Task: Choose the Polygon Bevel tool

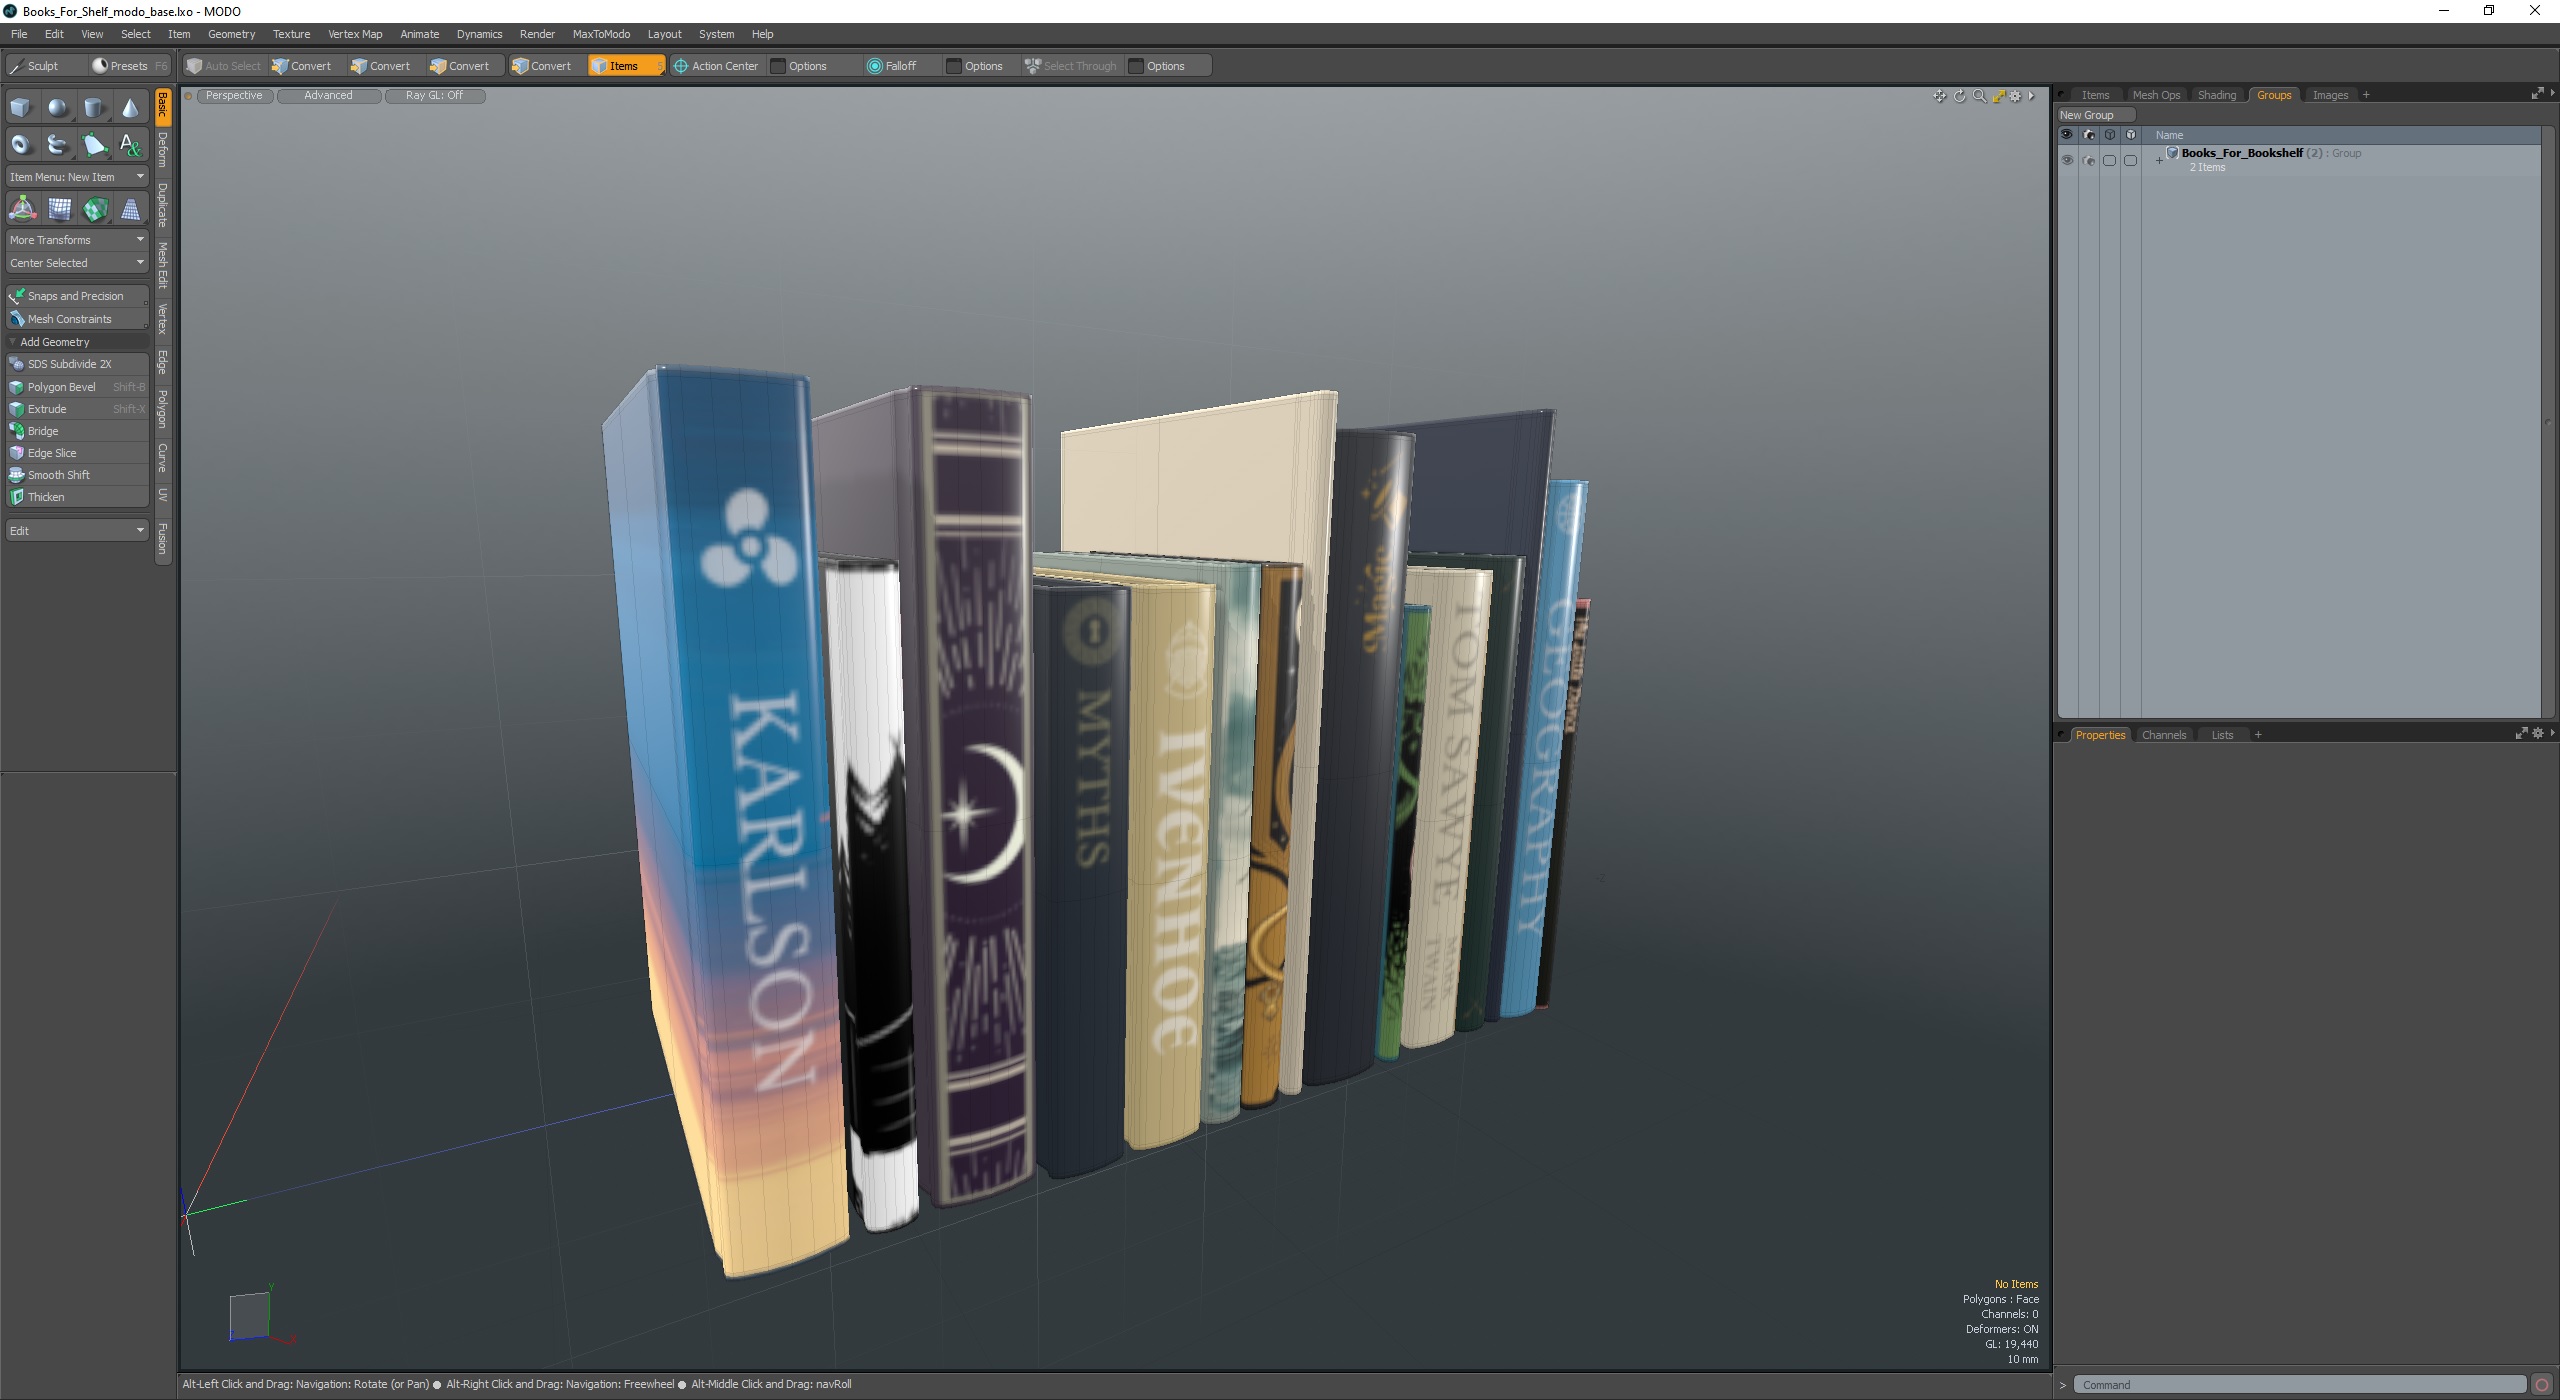Action: coord(77,387)
